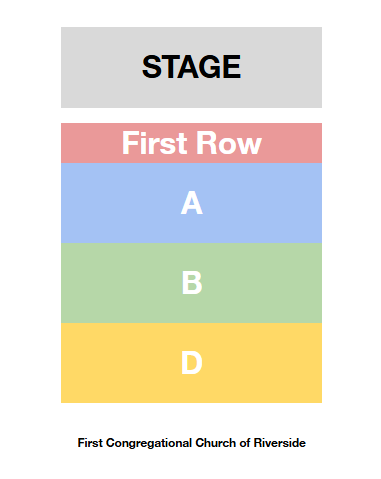The height and width of the screenshot is (479, 381).
Task: Select seating section B
Action: (x=191, y=283)
